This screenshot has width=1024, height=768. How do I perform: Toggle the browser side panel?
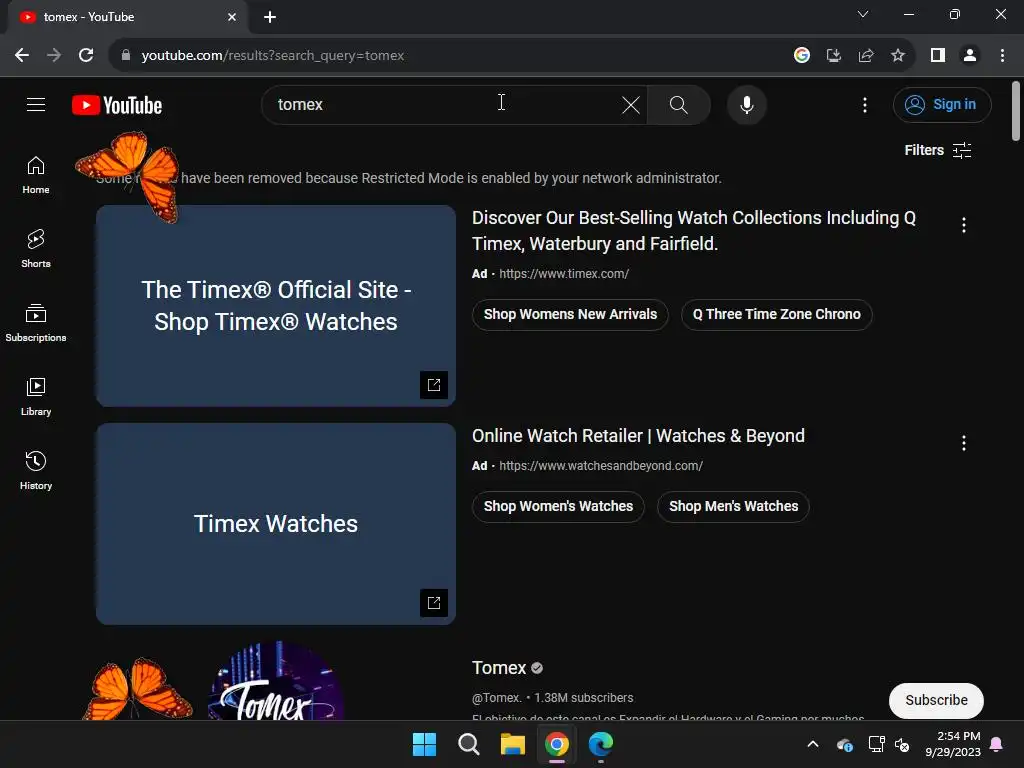point(938,56)
